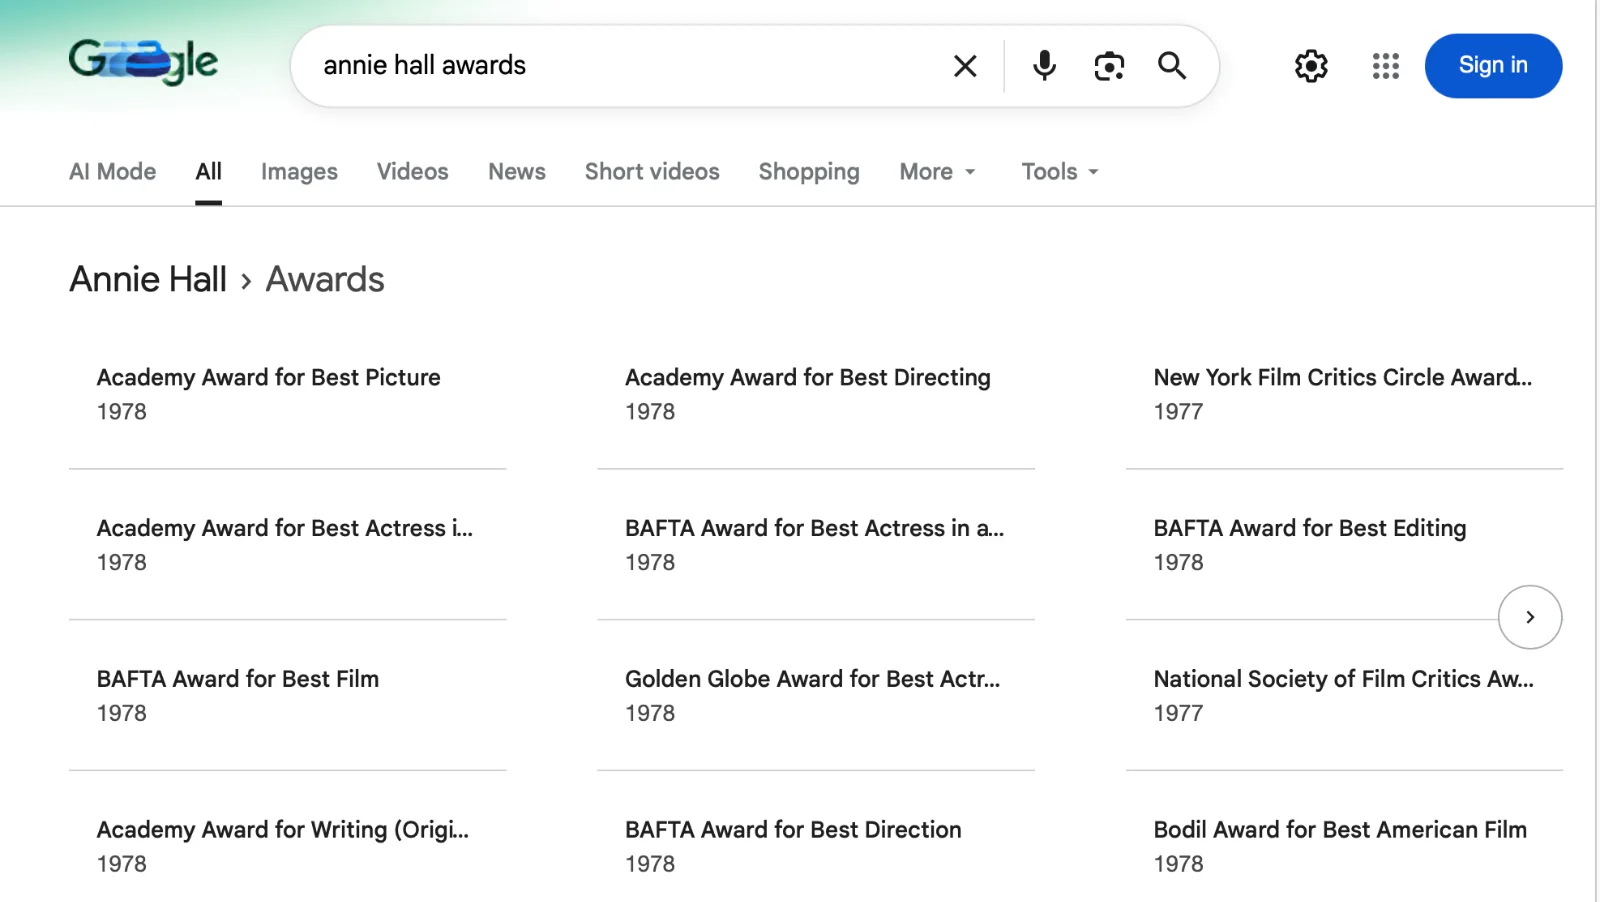Viewport: 1600px width, 902px height.
Task: Open the settings gear icon
Action: click(x=1311, y=66)
